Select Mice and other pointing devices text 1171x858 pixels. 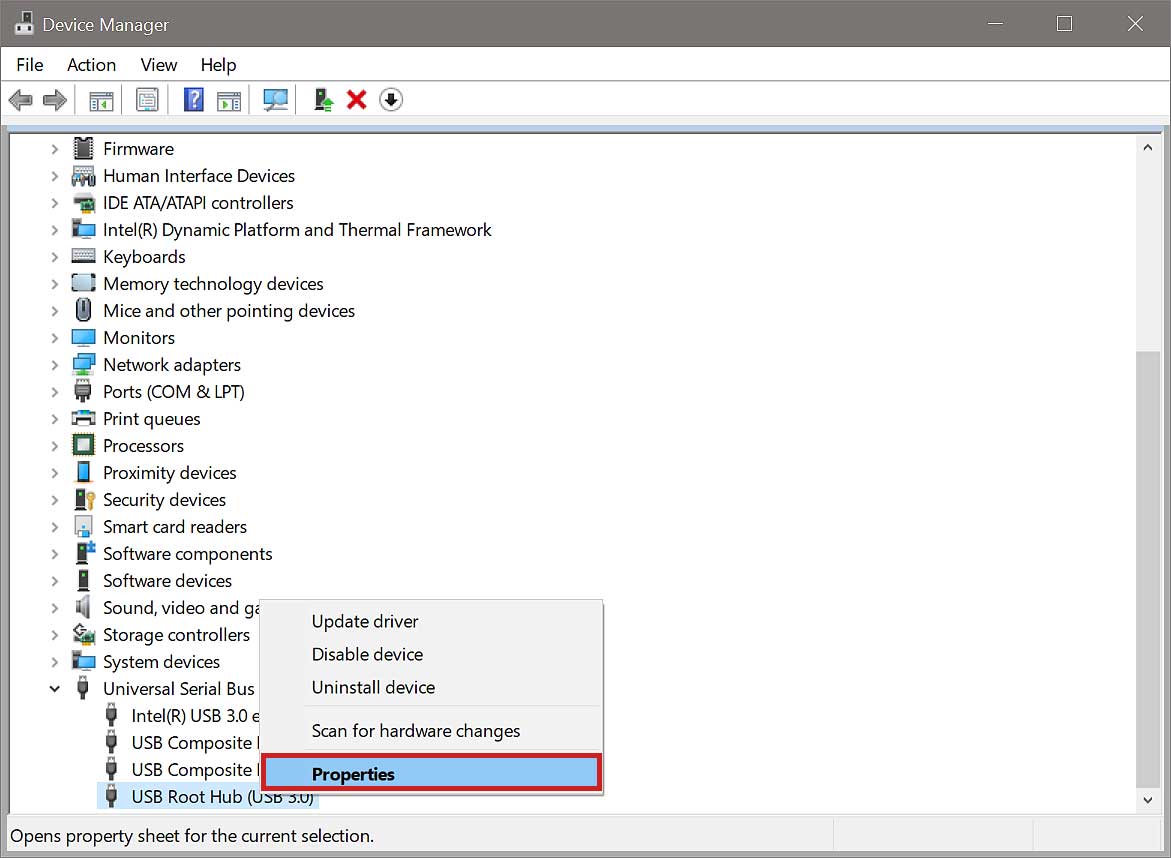(x=229, y=310)
